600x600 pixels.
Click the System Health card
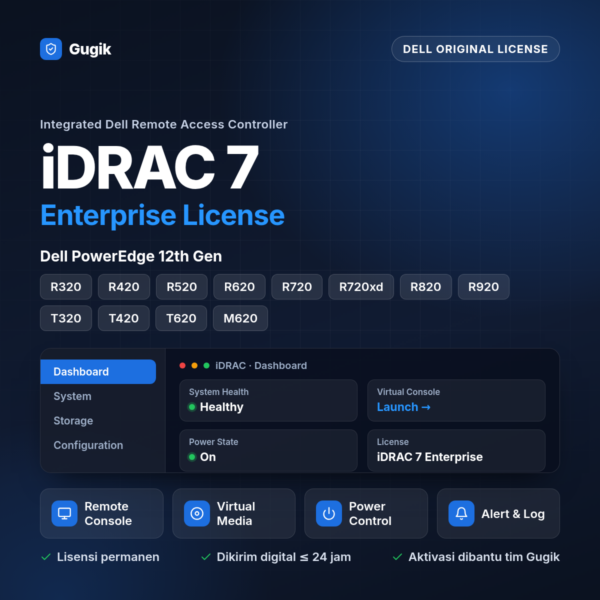pos(268,401)
